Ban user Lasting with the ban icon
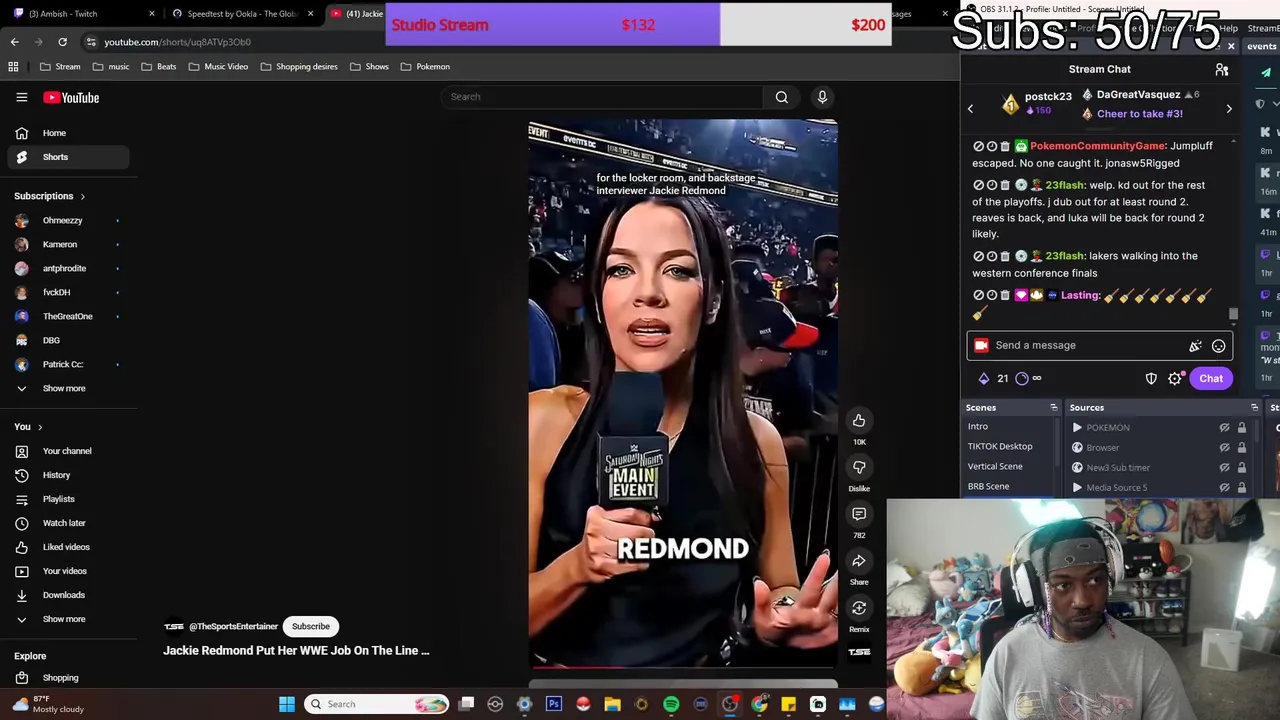 (x=978, y=296)
